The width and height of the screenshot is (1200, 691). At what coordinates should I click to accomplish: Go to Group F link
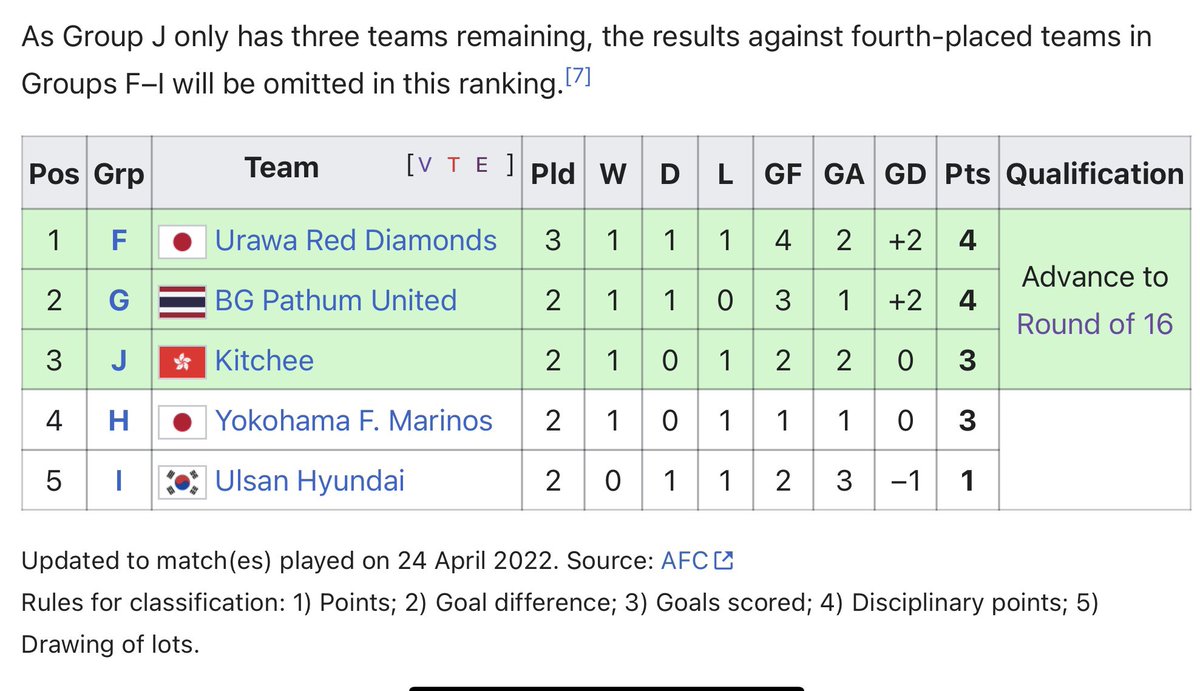tap(118, 241)
